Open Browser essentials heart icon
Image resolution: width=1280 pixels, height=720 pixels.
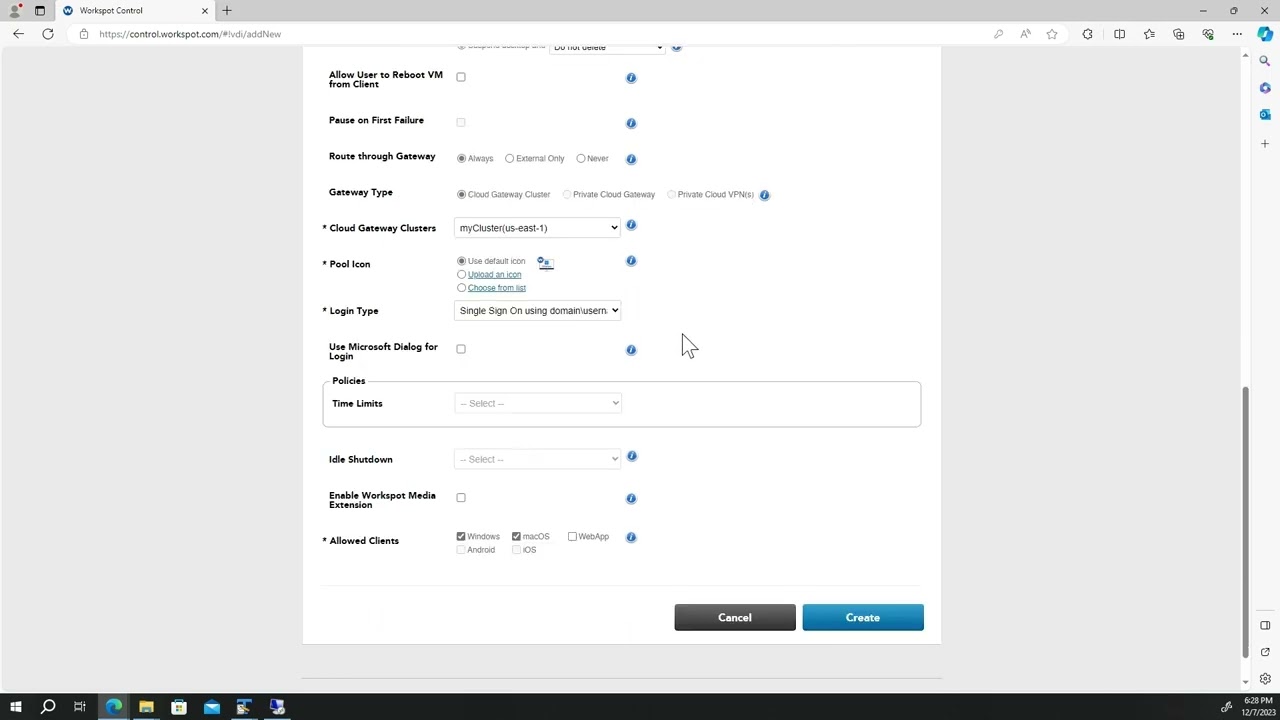tap(1208, 34)
